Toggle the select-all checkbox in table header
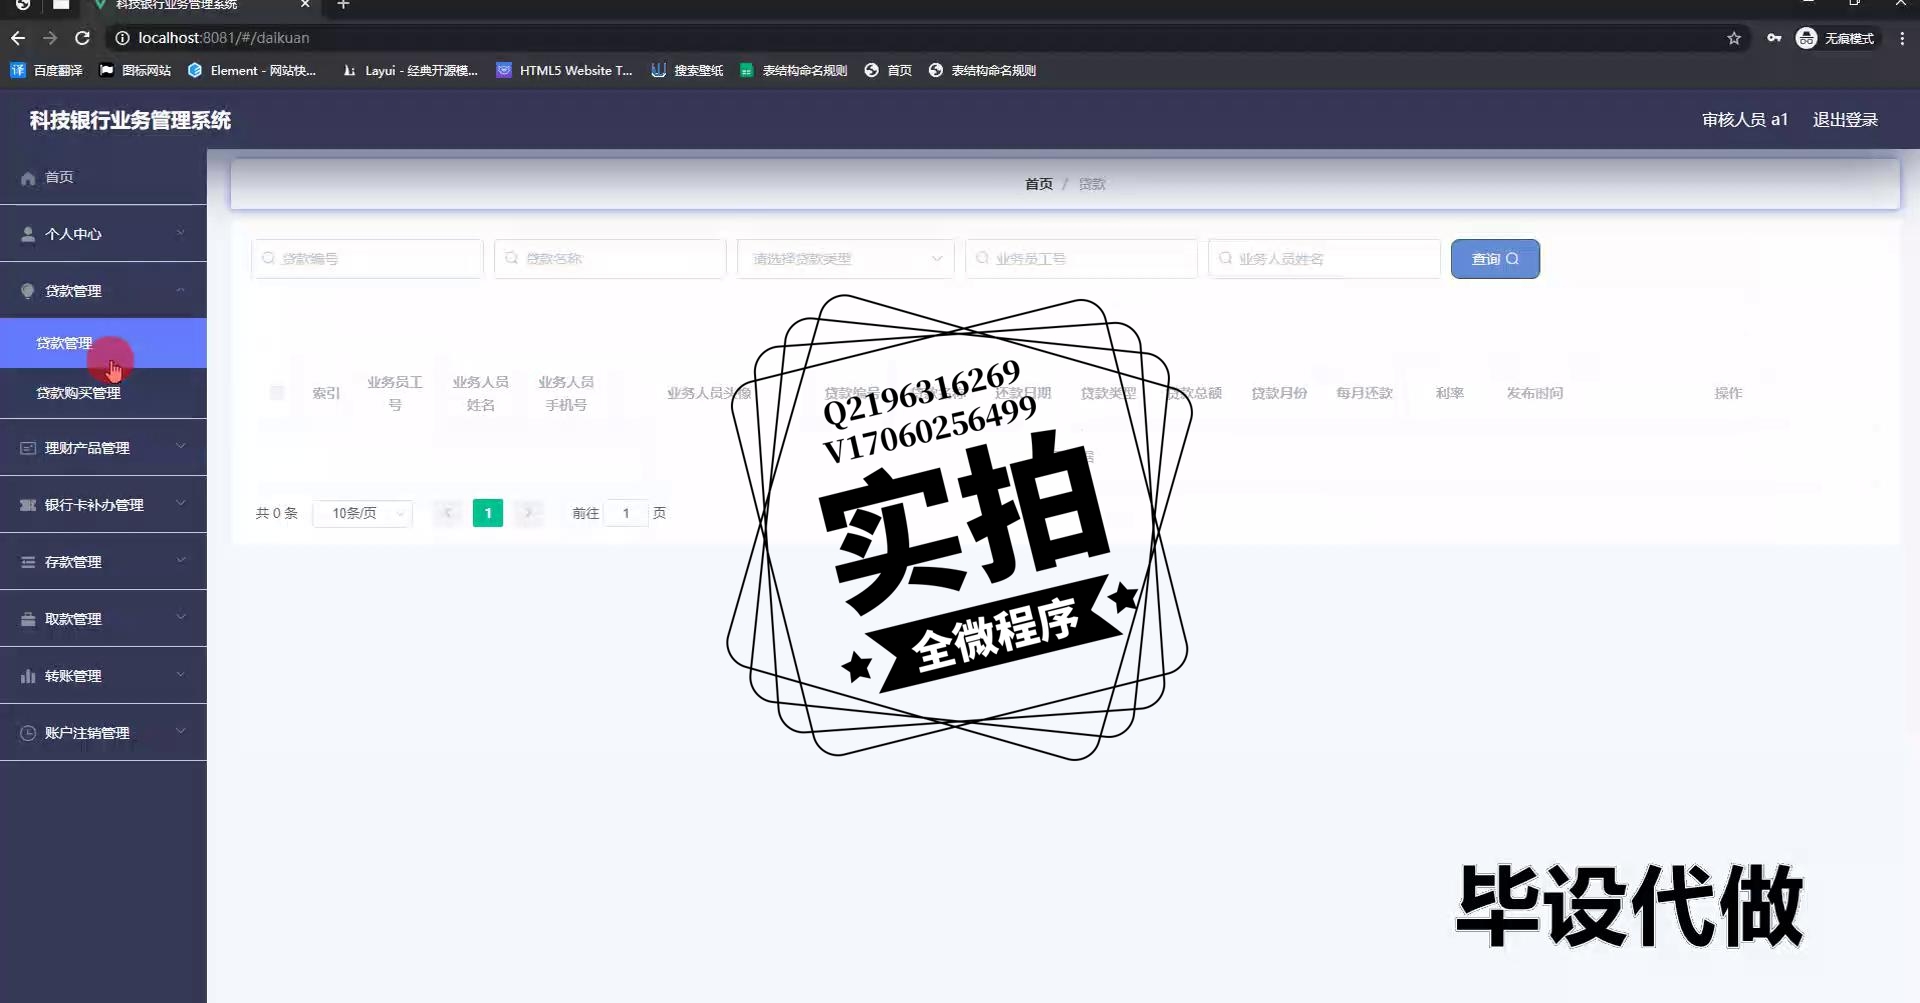 coord(277,393)
